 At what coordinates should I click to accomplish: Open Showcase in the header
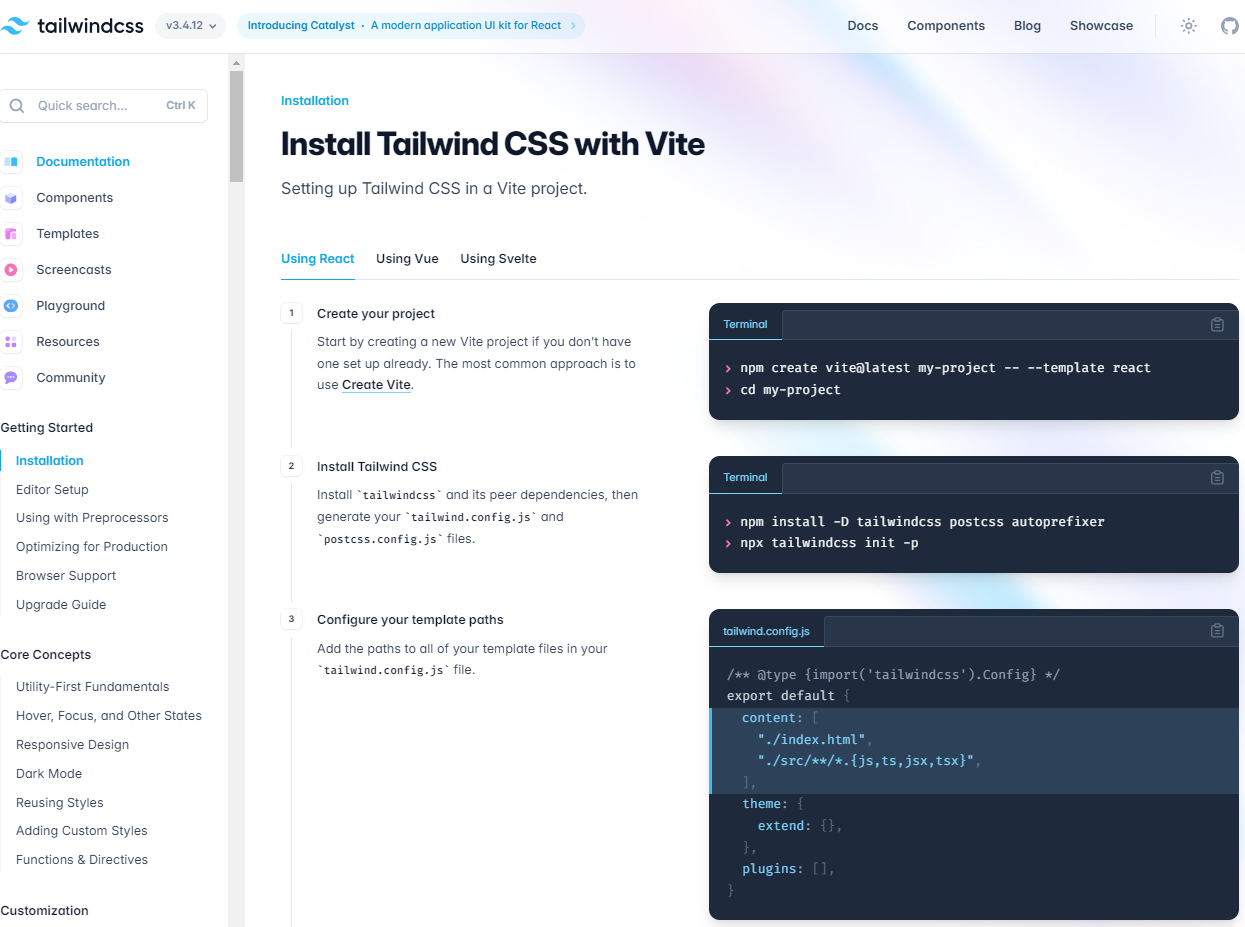tap(1101, 26)
